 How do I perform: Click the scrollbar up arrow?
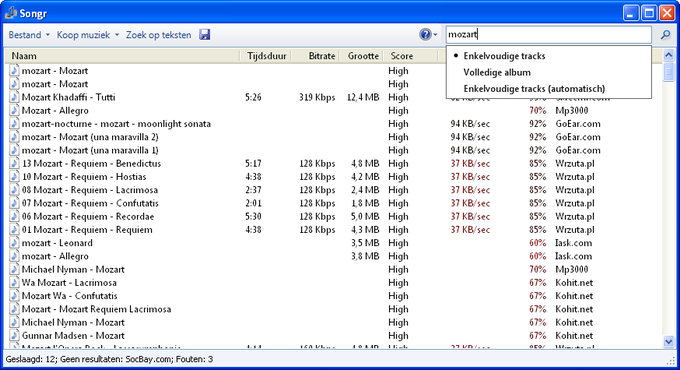(668, 55)
